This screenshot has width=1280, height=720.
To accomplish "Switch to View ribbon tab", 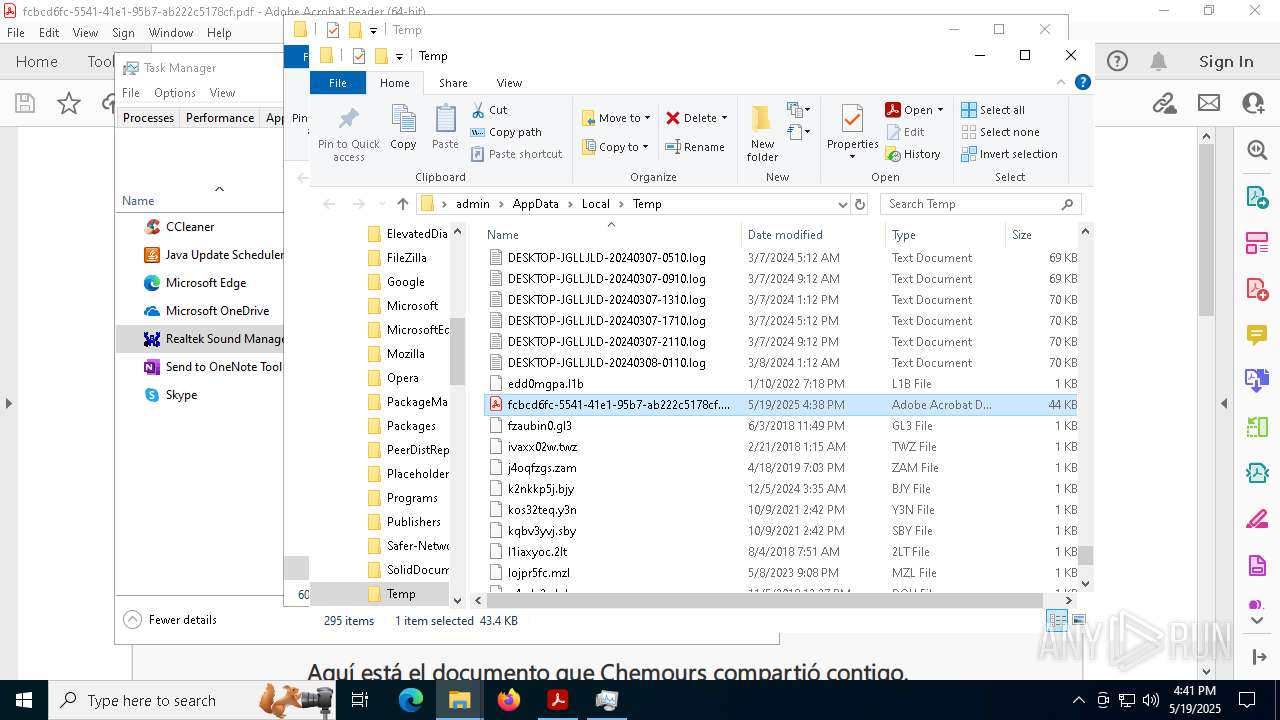I will [x=509, y=83].
